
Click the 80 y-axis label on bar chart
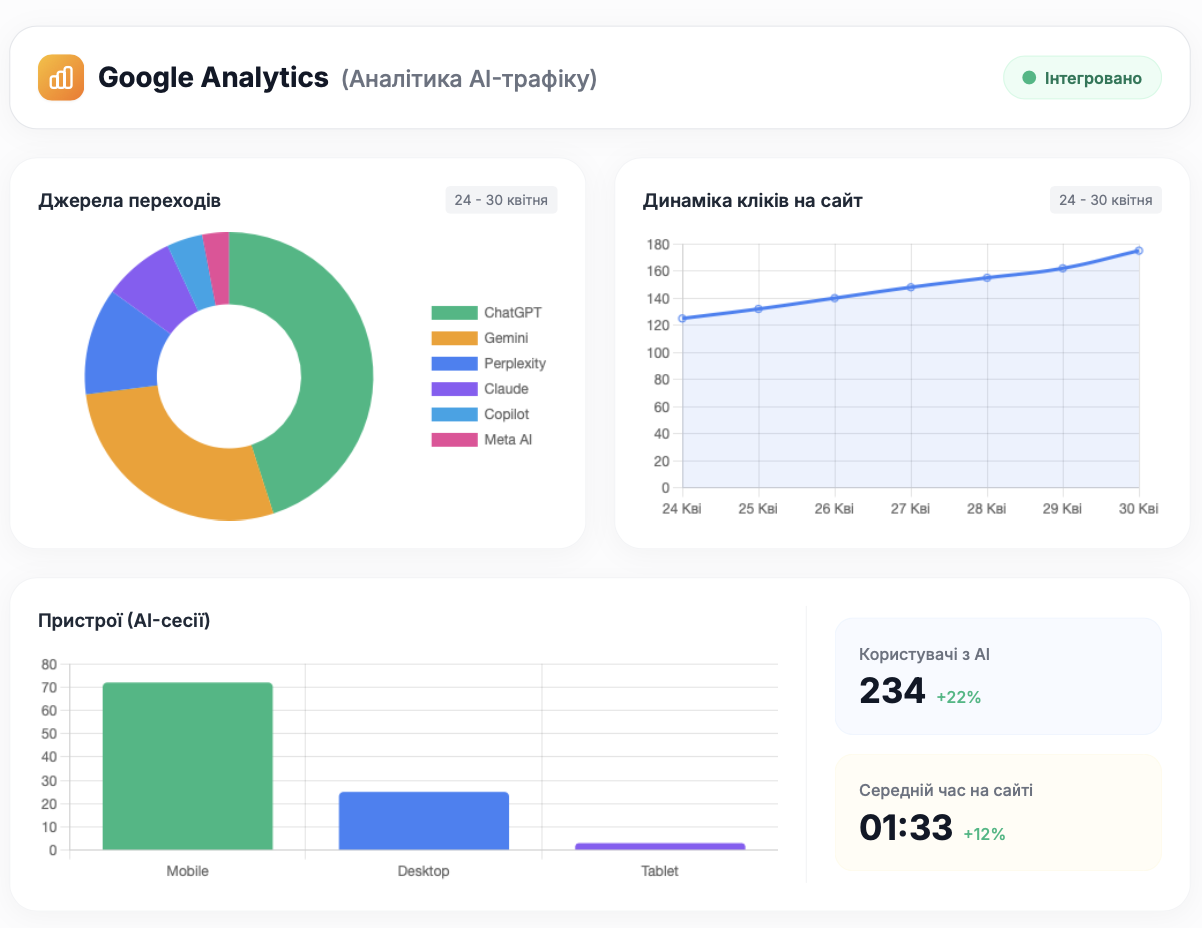tap(49, 664)
